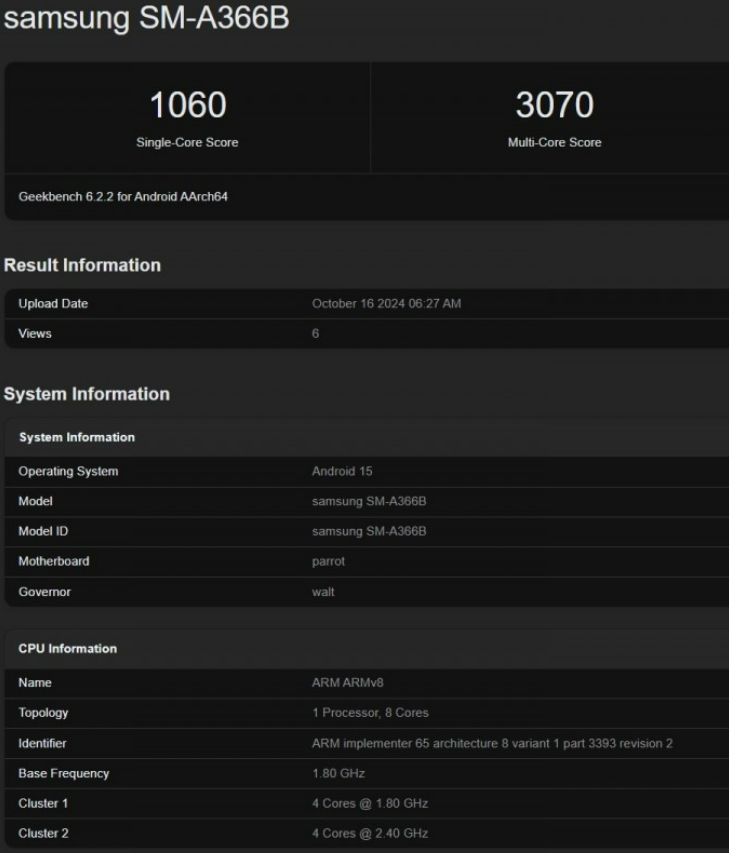Click the Base Frequency label
The image size is (729, 853).
click(64, 773)
